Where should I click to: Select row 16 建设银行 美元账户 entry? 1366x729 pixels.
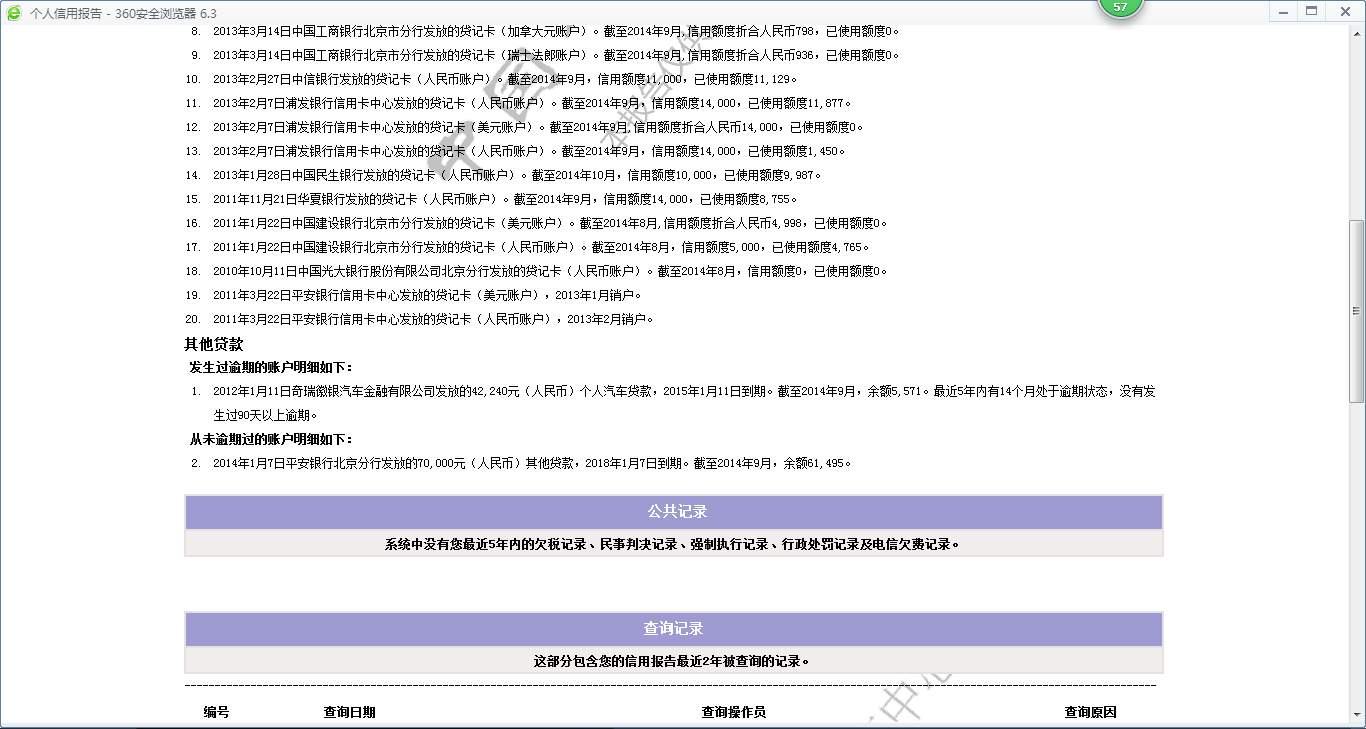click(x=537, y=223)
